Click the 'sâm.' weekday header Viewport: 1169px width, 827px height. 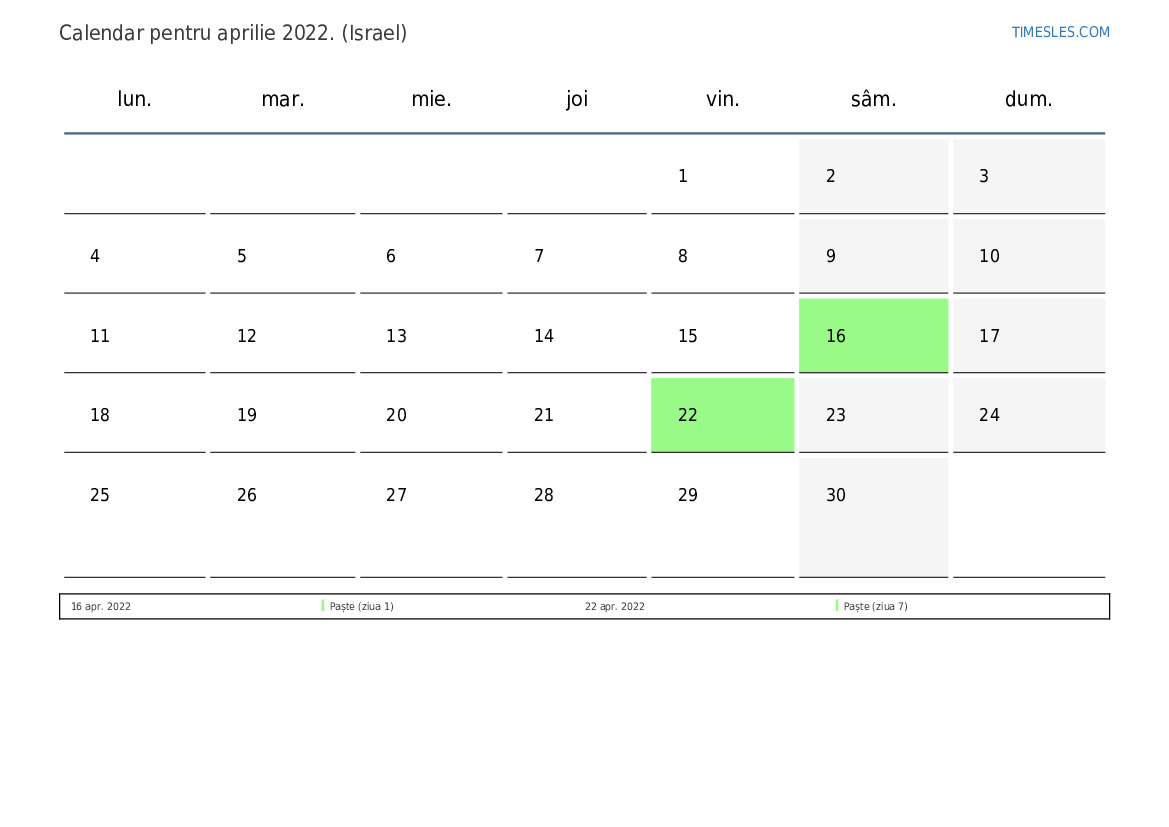pyautogui.click(x=873, y=99)
